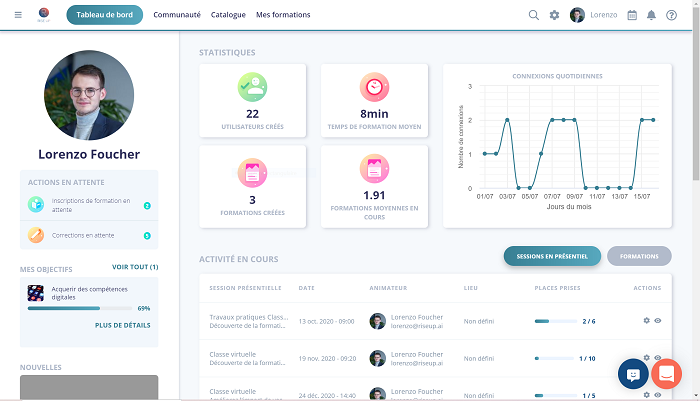The height and width of the screenshot is (401, 700).
Task: Click the 69% objective progress bar
Action: pos(80,308)
